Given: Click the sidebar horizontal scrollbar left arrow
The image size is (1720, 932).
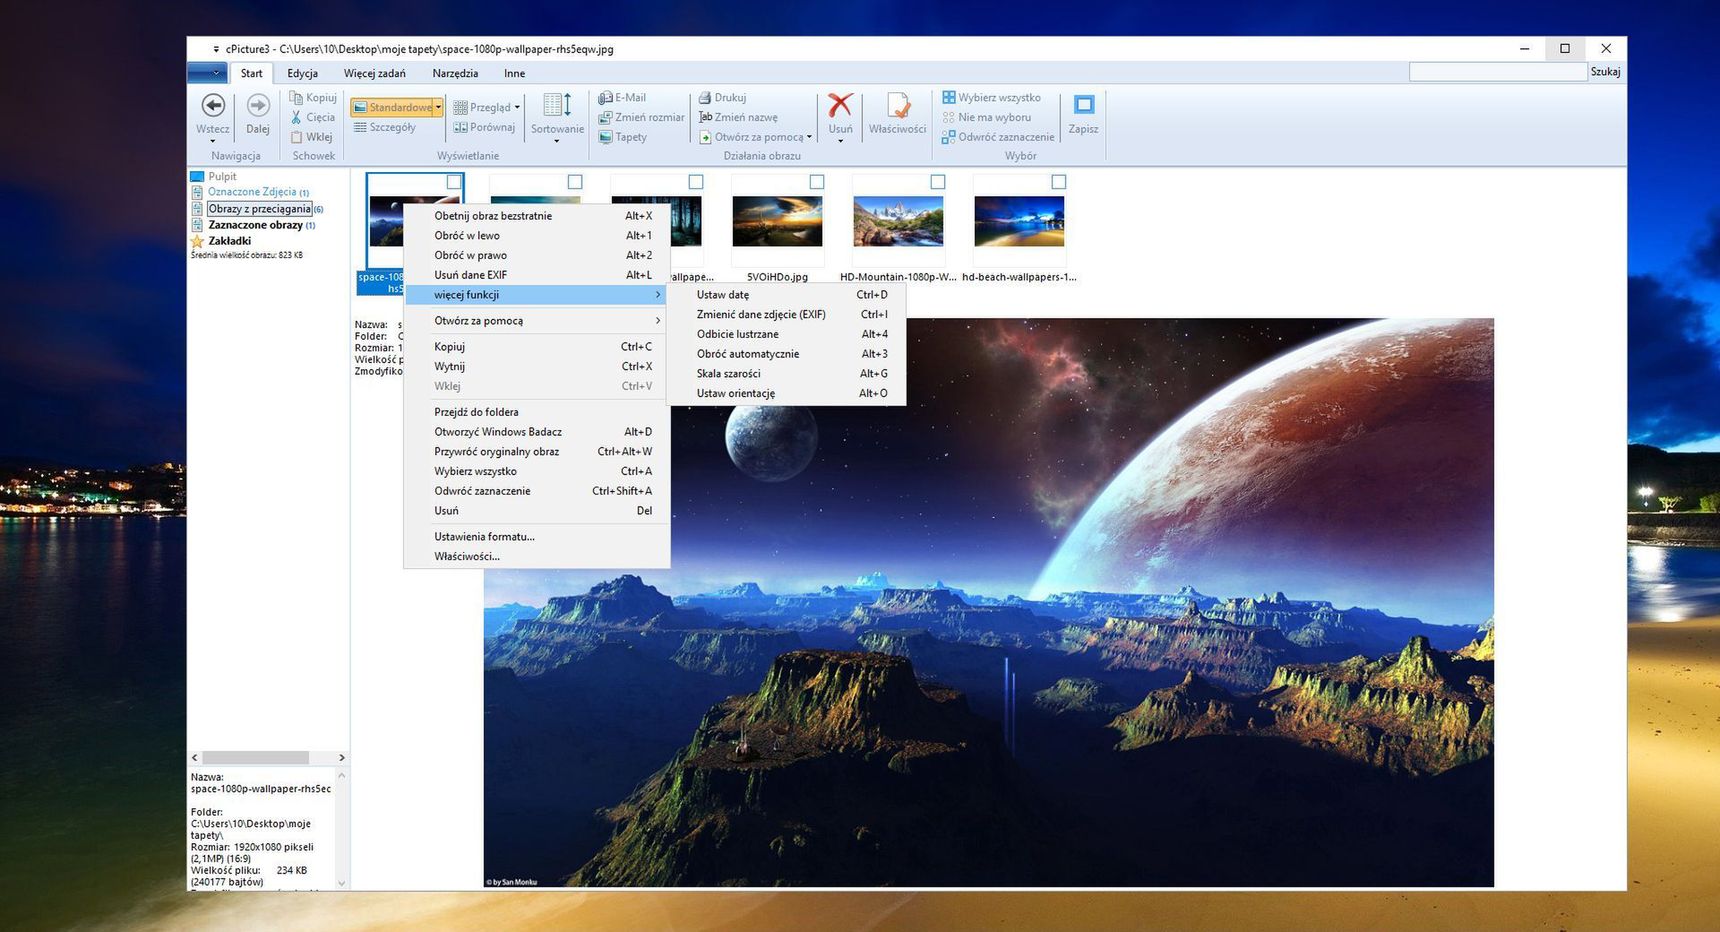Looking at the screenshot, I should (x=195, y=758).
